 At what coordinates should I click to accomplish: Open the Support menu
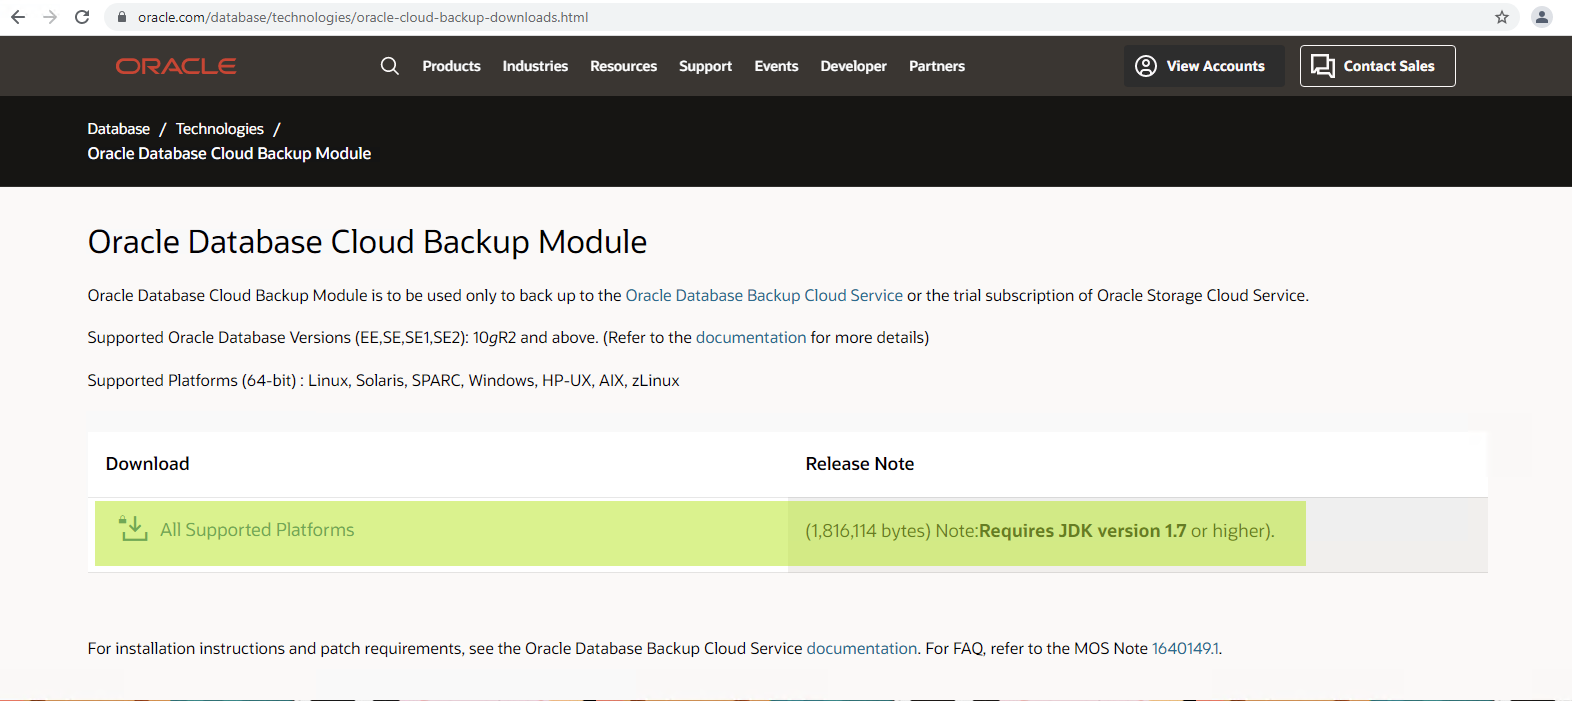pyautogui.click(x=705, y=66)
